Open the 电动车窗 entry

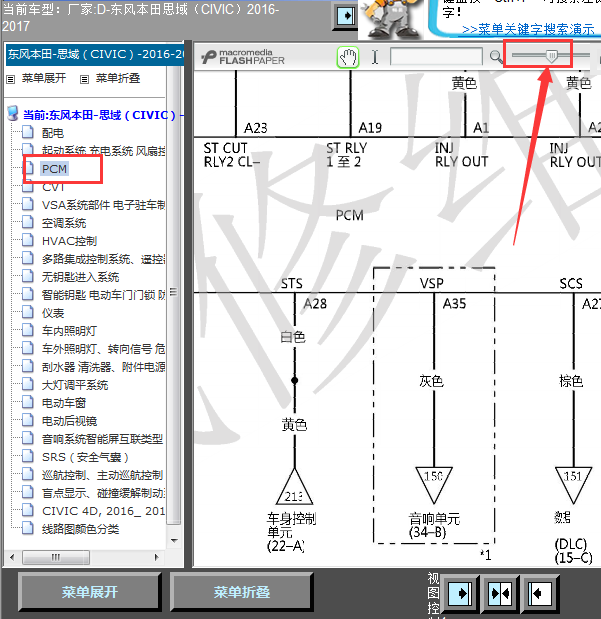click(x=64, y=403)
